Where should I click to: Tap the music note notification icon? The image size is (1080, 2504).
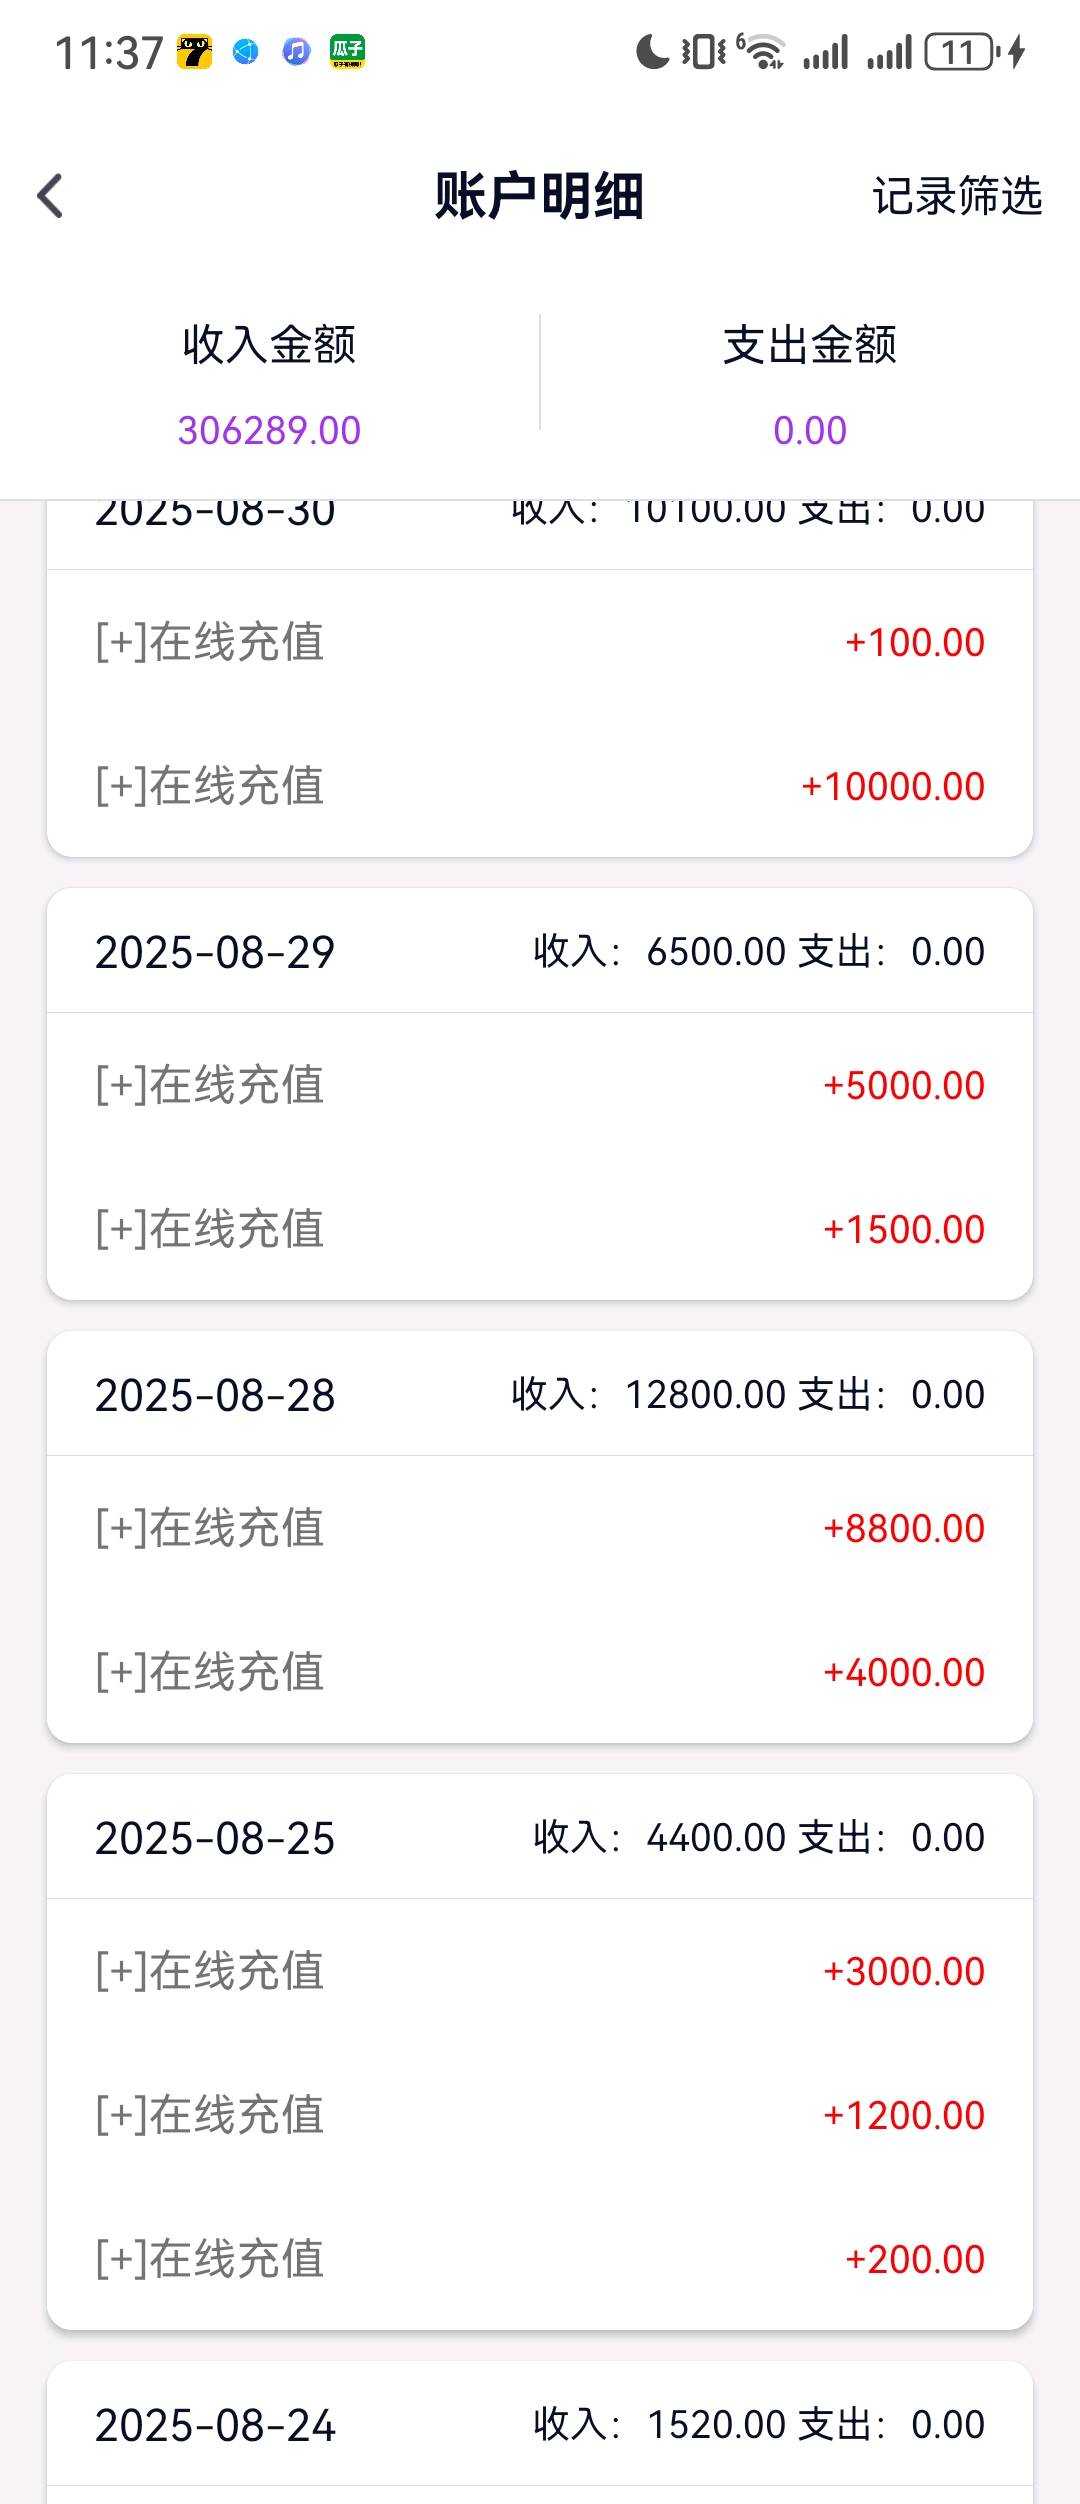[x=296, y=52]
